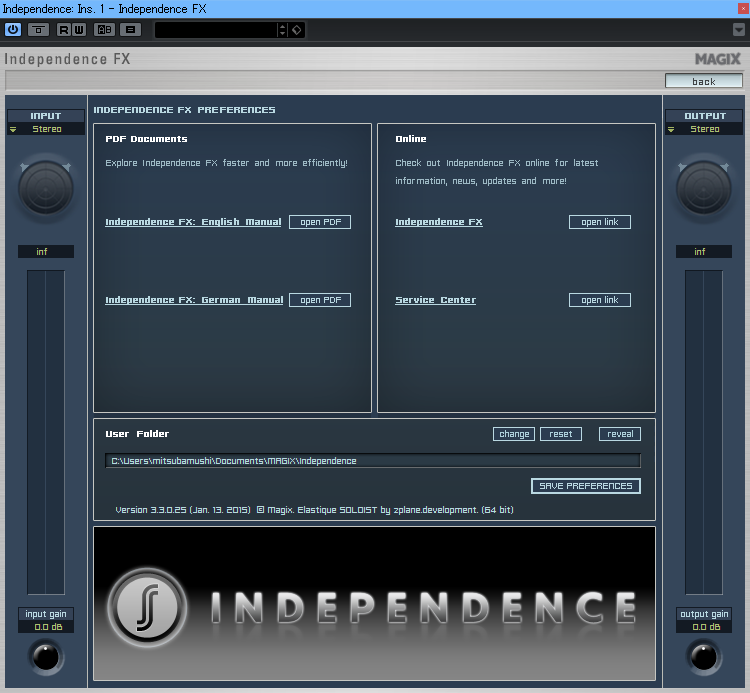Enable Read automation (R) button

pos(64,30)
